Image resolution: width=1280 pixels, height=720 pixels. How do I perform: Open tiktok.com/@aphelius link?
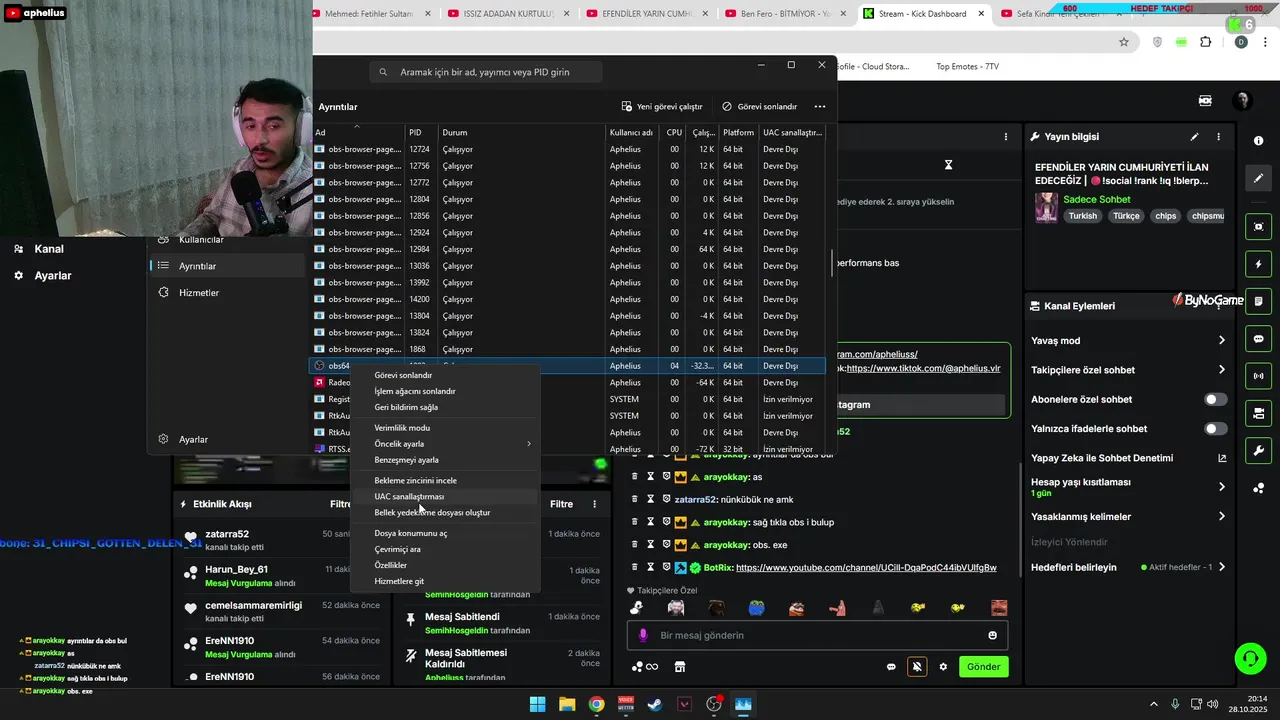click(923, 368)
